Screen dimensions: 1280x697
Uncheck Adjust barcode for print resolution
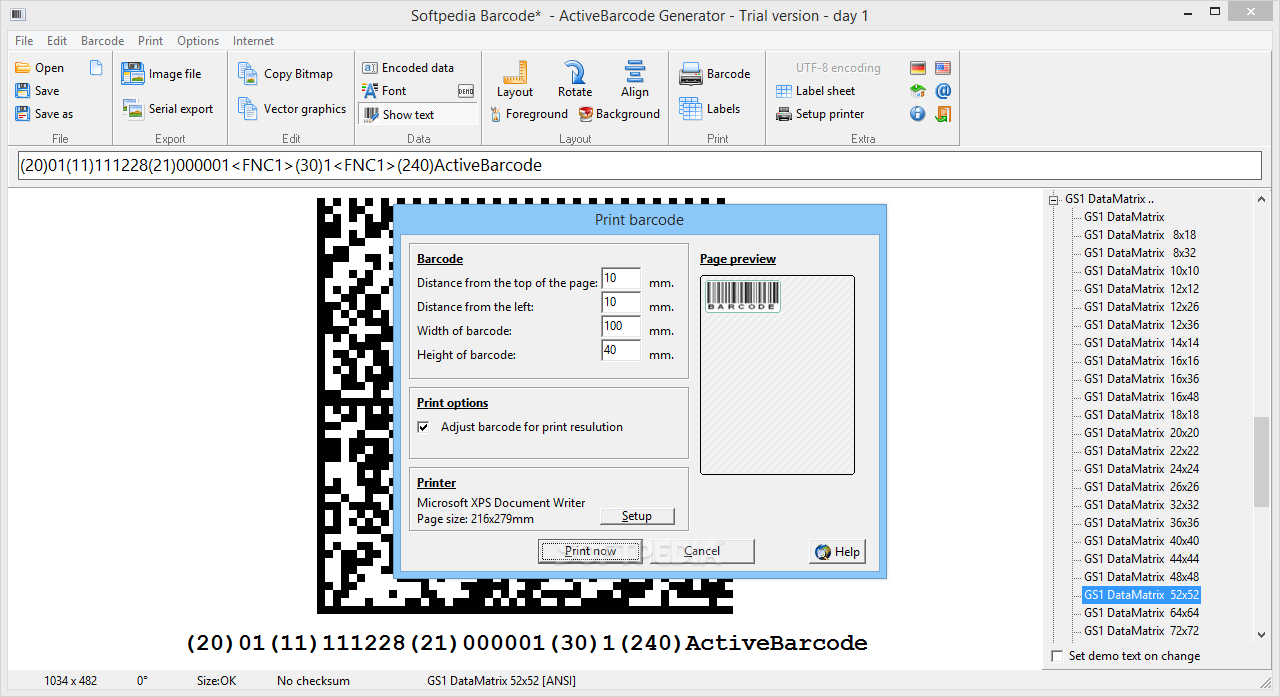point(424,427)
